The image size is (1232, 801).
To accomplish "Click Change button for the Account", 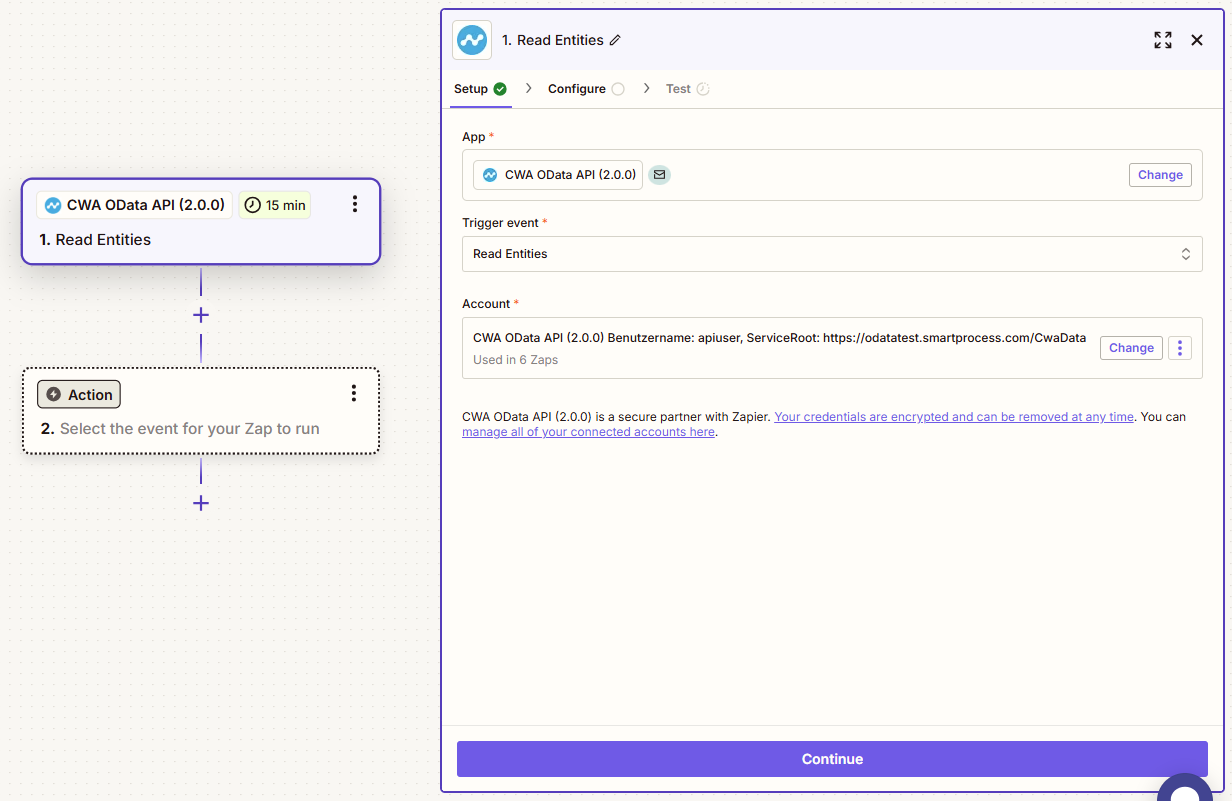I will click(1131, 348).
